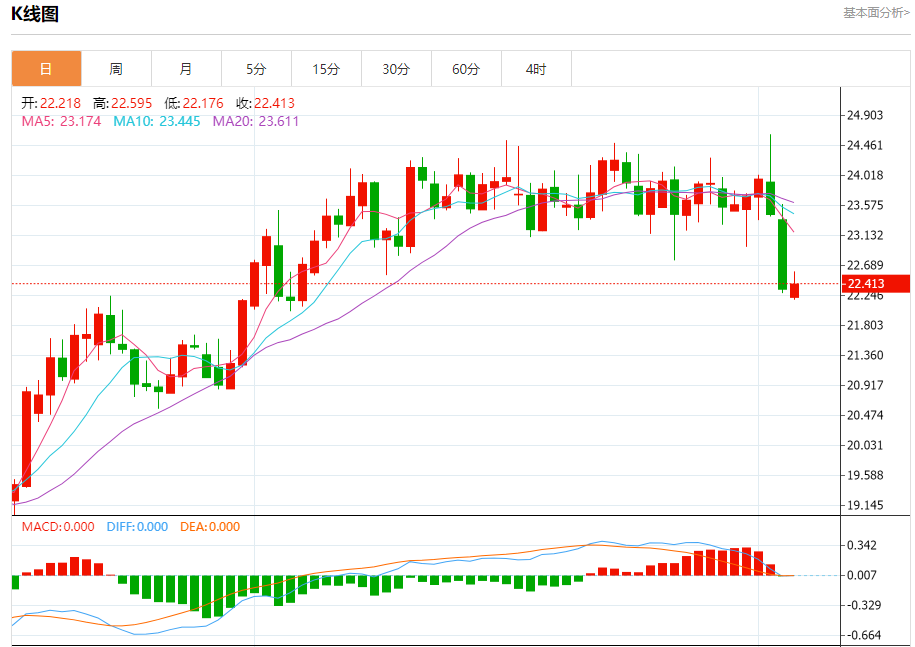Click the red 22.413 current price tag
The width and height of the screenshot is (915, 647).
click(876, 284)
